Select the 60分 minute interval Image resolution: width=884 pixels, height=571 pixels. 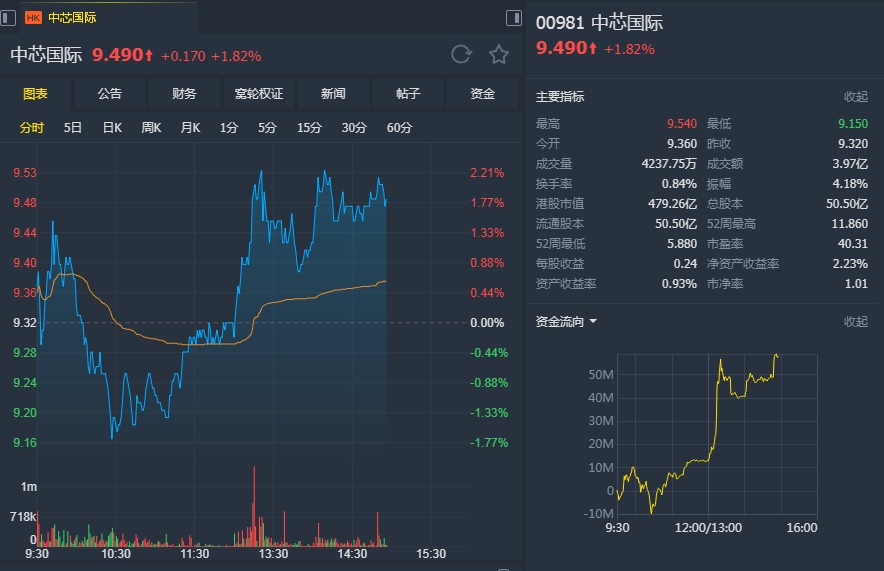[x=399, y=128]
